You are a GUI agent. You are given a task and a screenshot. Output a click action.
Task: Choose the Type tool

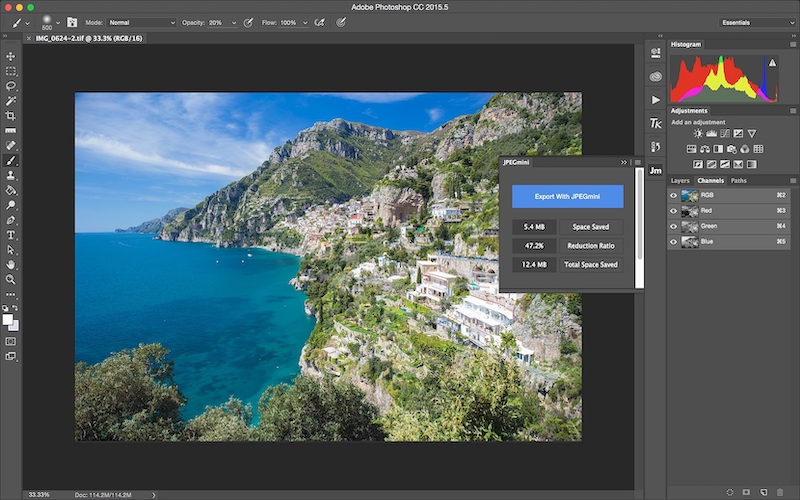pyautogui.click(x=11, y=235)
